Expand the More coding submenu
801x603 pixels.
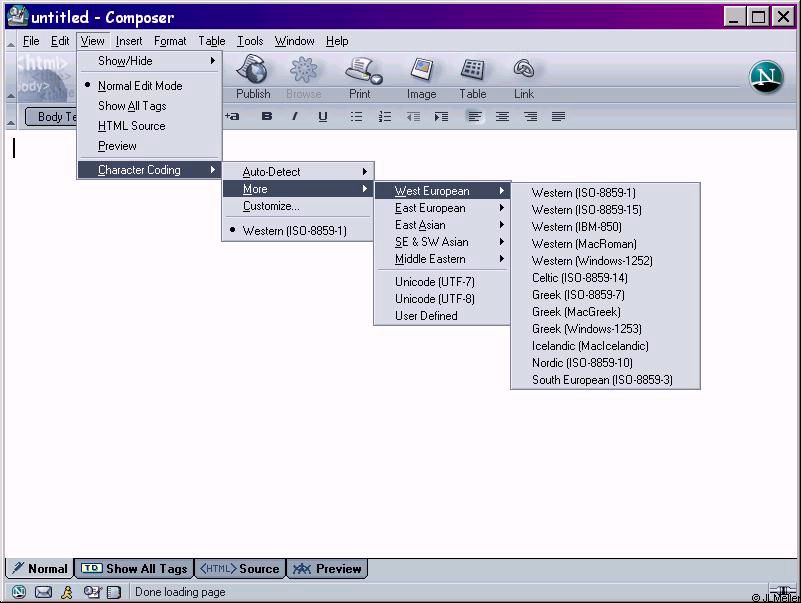[298, 189]
